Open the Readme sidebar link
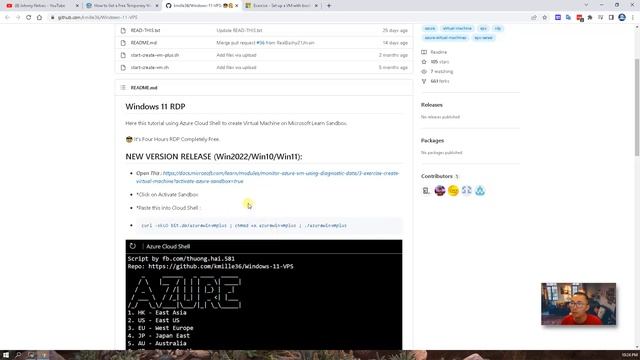Image resolution: width=640 pixels, height=360 pixels. click(x=438, y=52)
